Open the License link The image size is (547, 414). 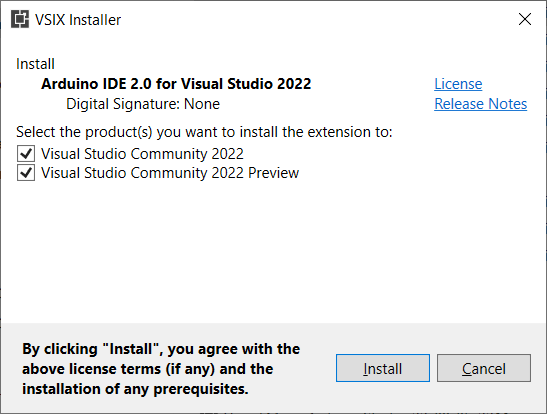pos(458,84)
